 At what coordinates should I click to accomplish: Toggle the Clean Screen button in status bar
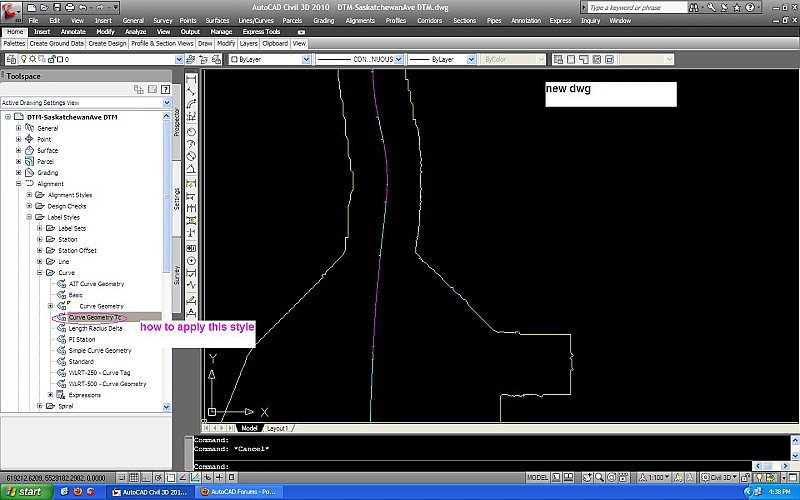[792, 478]
